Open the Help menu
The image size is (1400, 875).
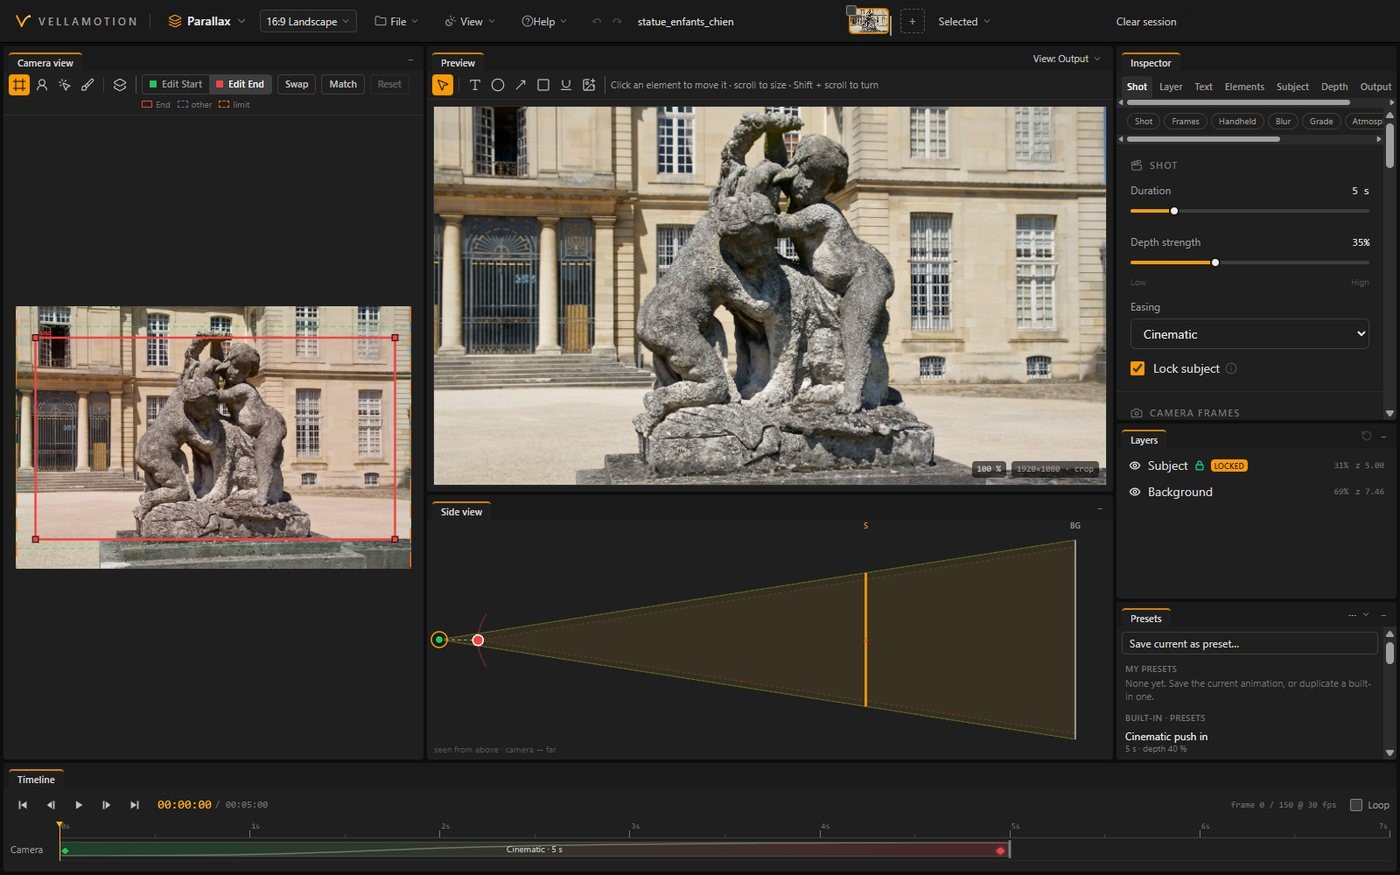click(544, 21)
